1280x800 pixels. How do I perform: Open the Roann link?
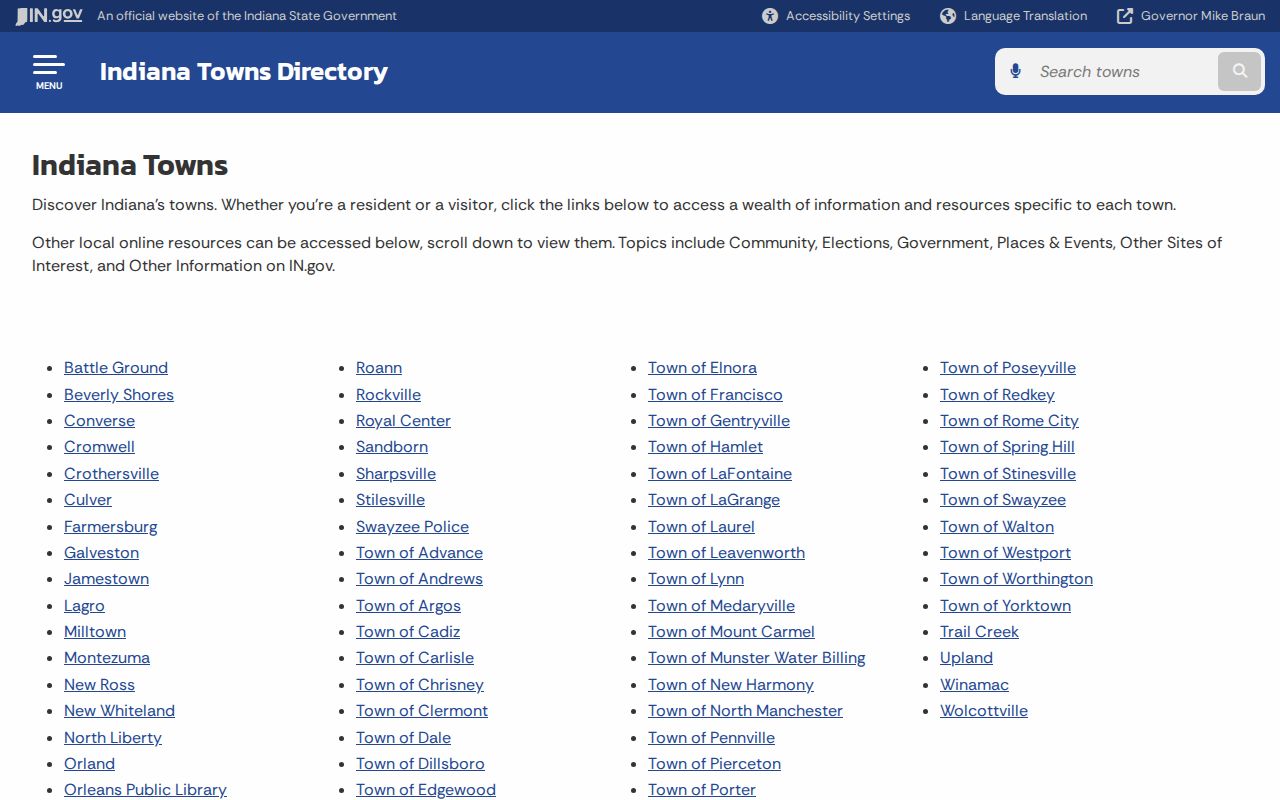point(379,368)
